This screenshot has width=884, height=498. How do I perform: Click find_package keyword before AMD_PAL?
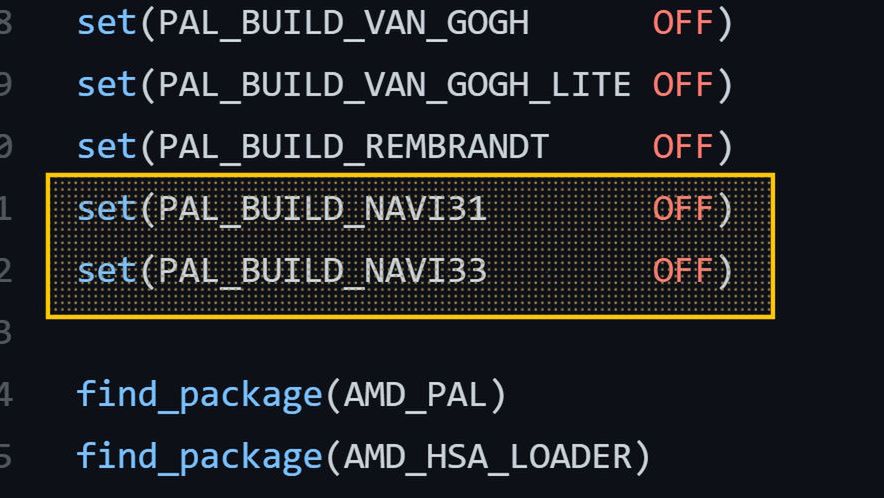(198, 394)
